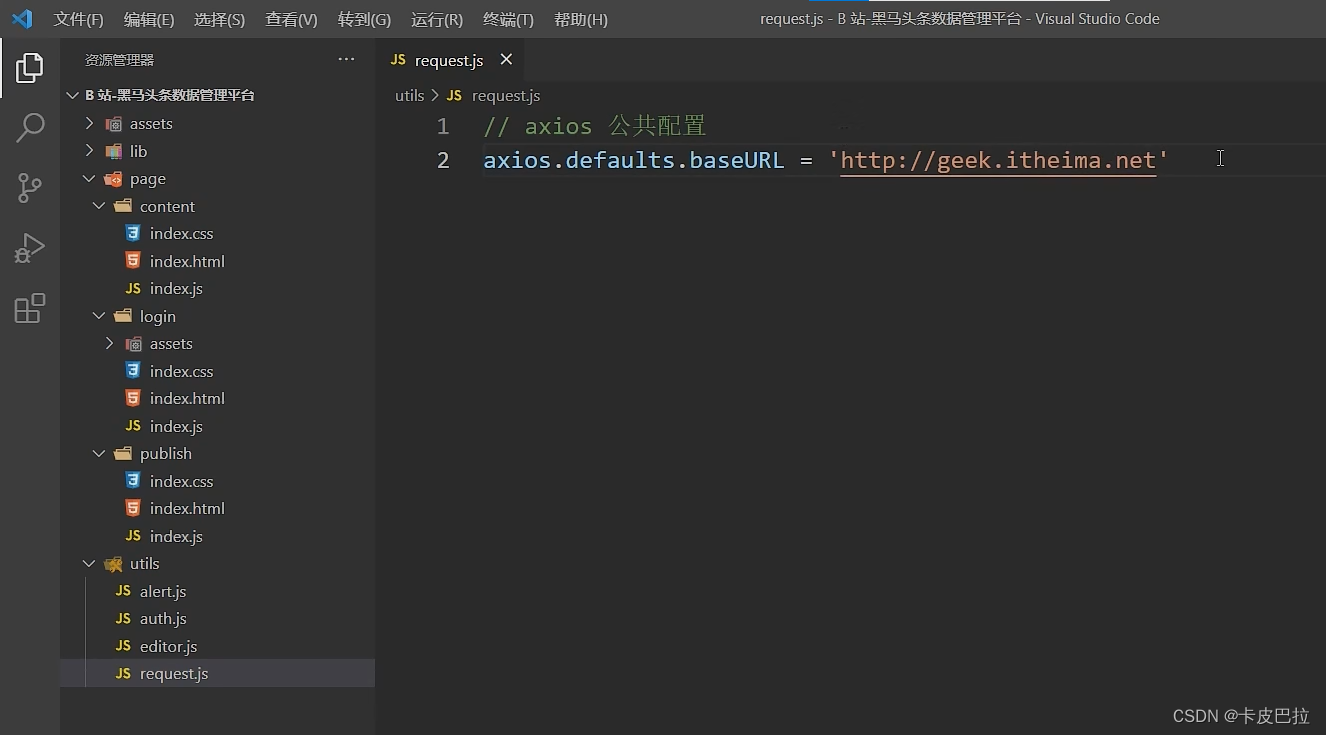The height and width of the screenshot is (735, 1326).
Task: Open Explorer panel more actions ellipsis
Action: click(x=346, y=60)
